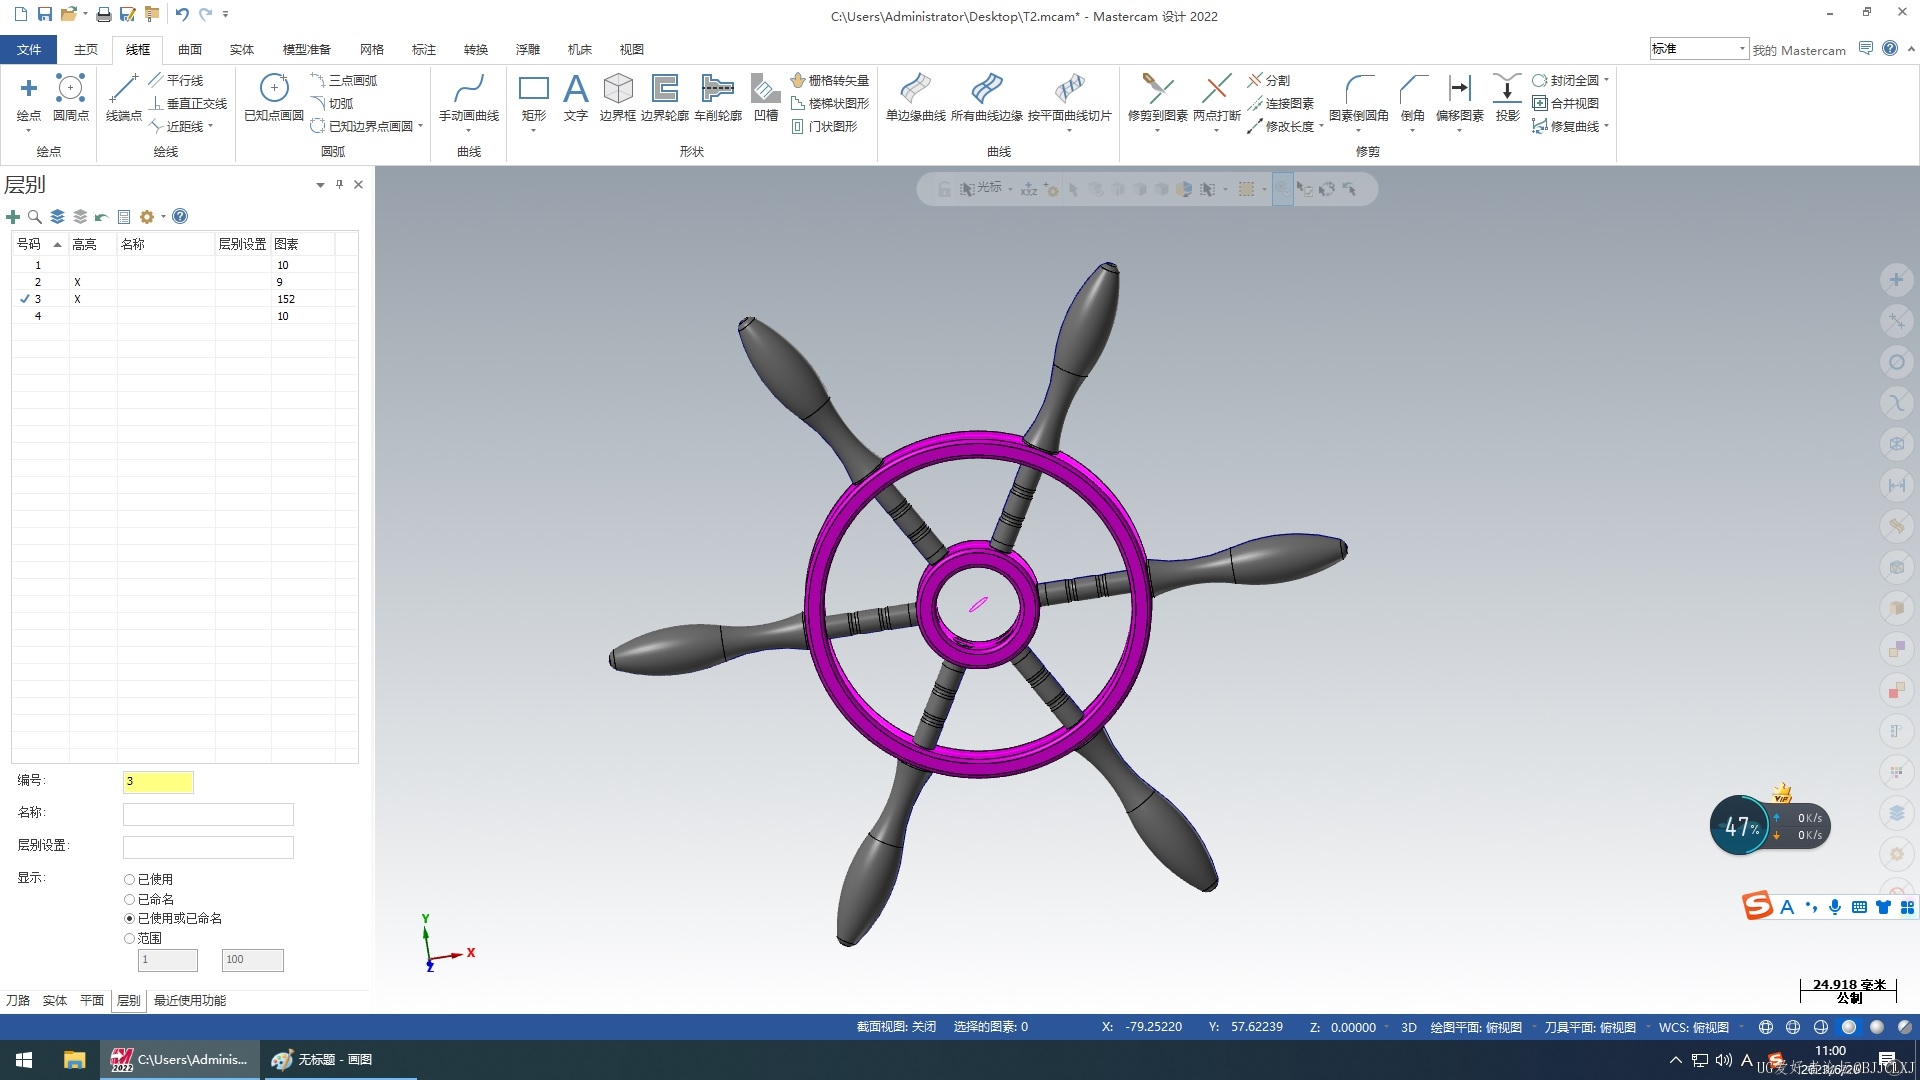Image resolution: width=1920 pixels, height=1080 pixels.
Task: Select the 两点打断 break tool
Action: click(x=1217, y=97)
